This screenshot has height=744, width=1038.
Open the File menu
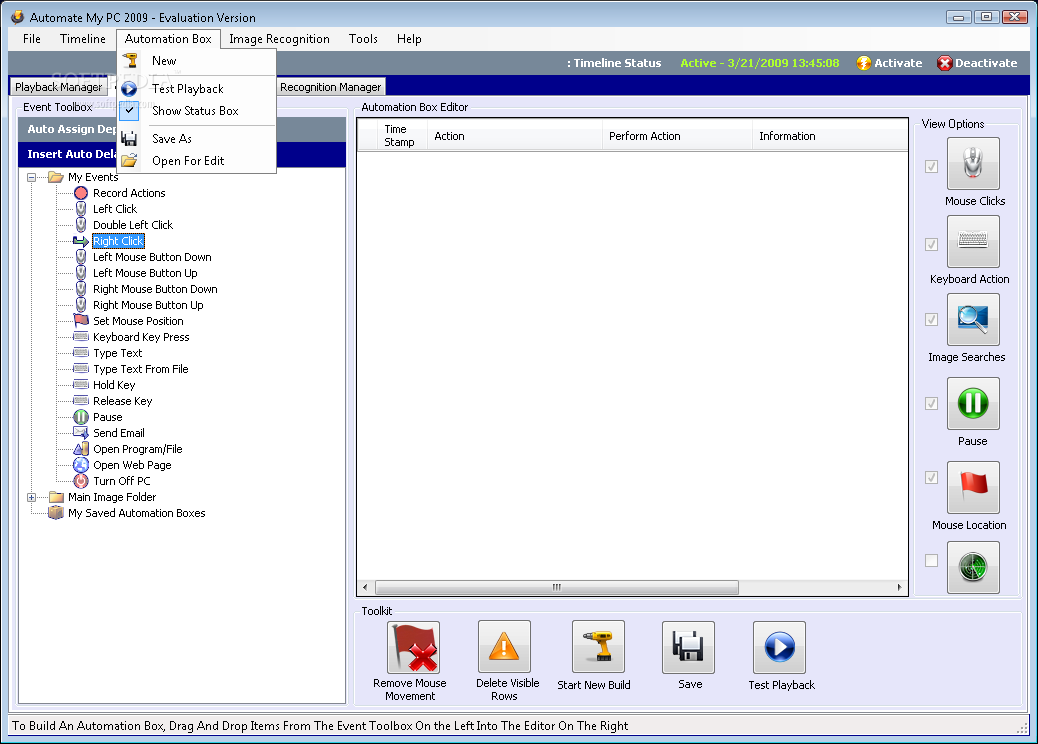point(31,39)
